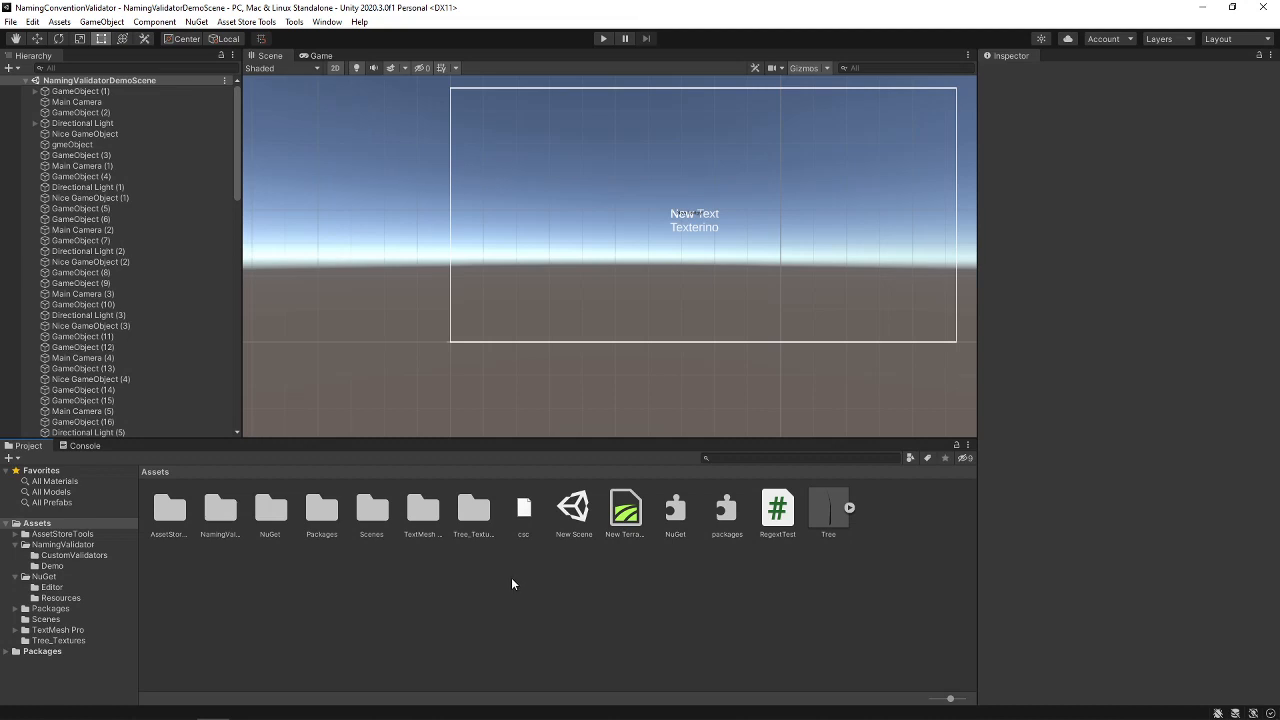Step one frame forward
Image resolution: width=1280 pixels, height=720 pixels.
[x=646, y=39]
